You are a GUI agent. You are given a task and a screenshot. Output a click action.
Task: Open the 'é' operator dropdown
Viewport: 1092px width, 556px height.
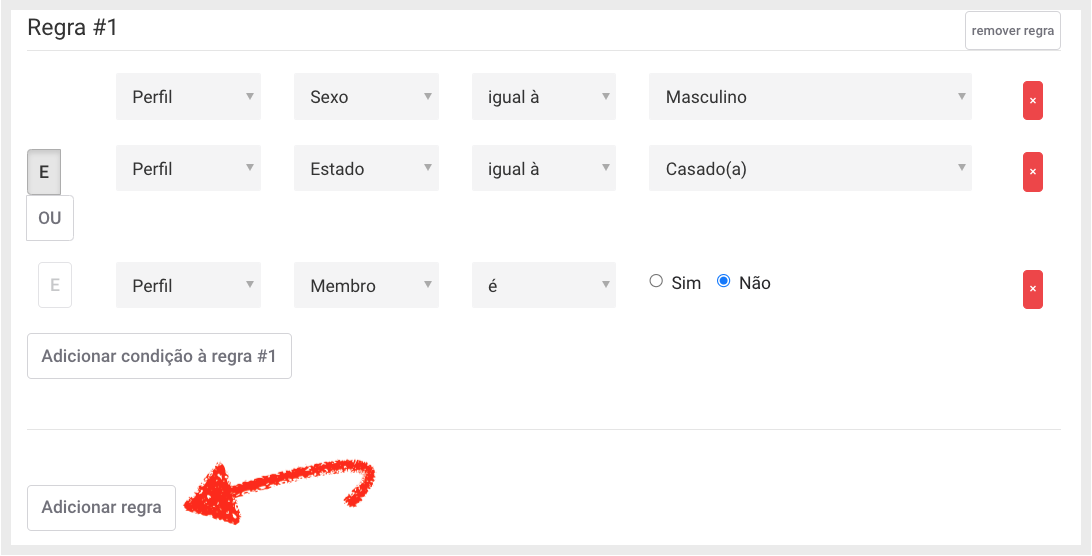point(544,285)
